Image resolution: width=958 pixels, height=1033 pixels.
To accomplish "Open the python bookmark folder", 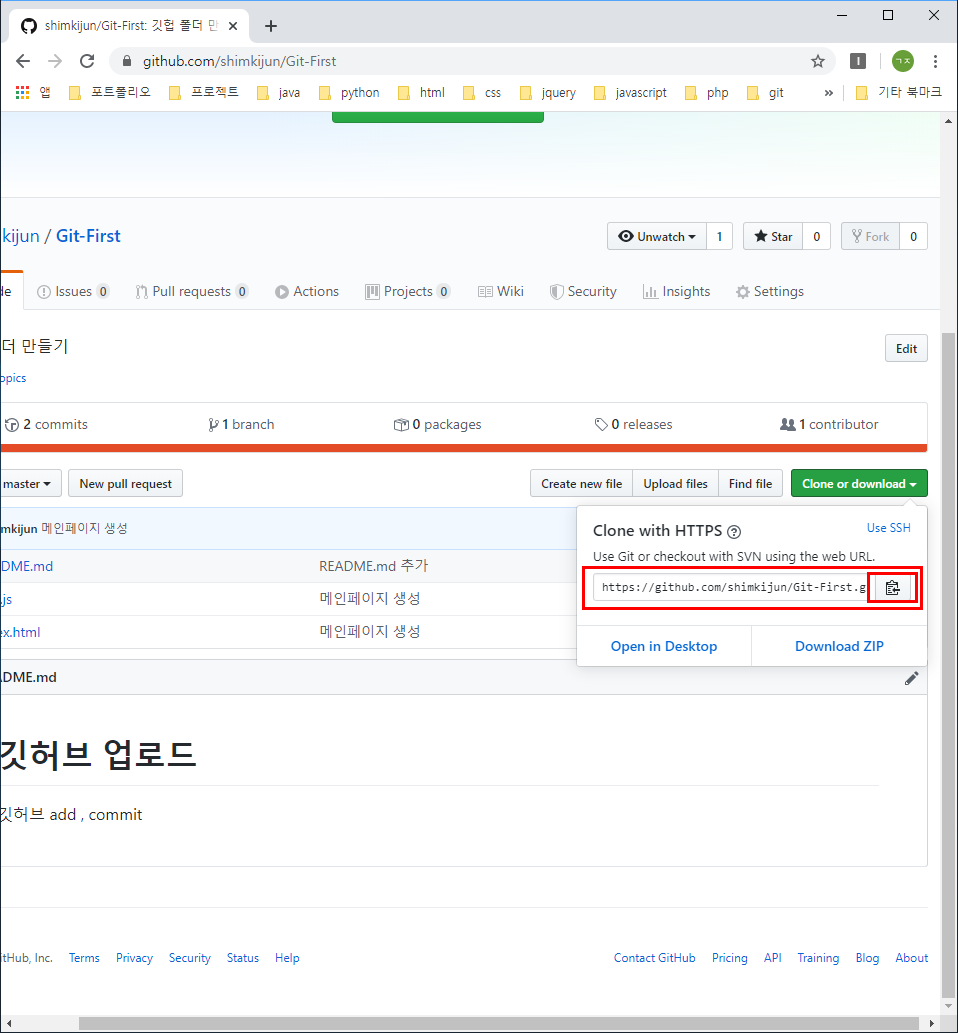I will (x=349, y=93).
